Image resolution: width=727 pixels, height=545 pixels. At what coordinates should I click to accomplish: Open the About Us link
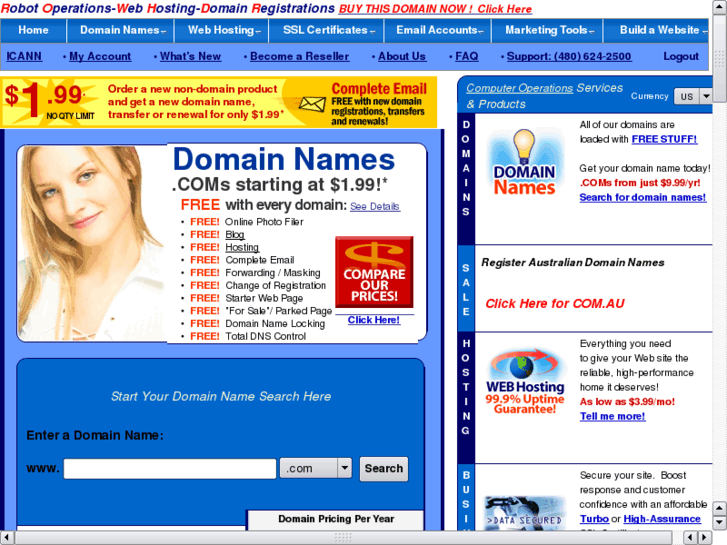402,57
